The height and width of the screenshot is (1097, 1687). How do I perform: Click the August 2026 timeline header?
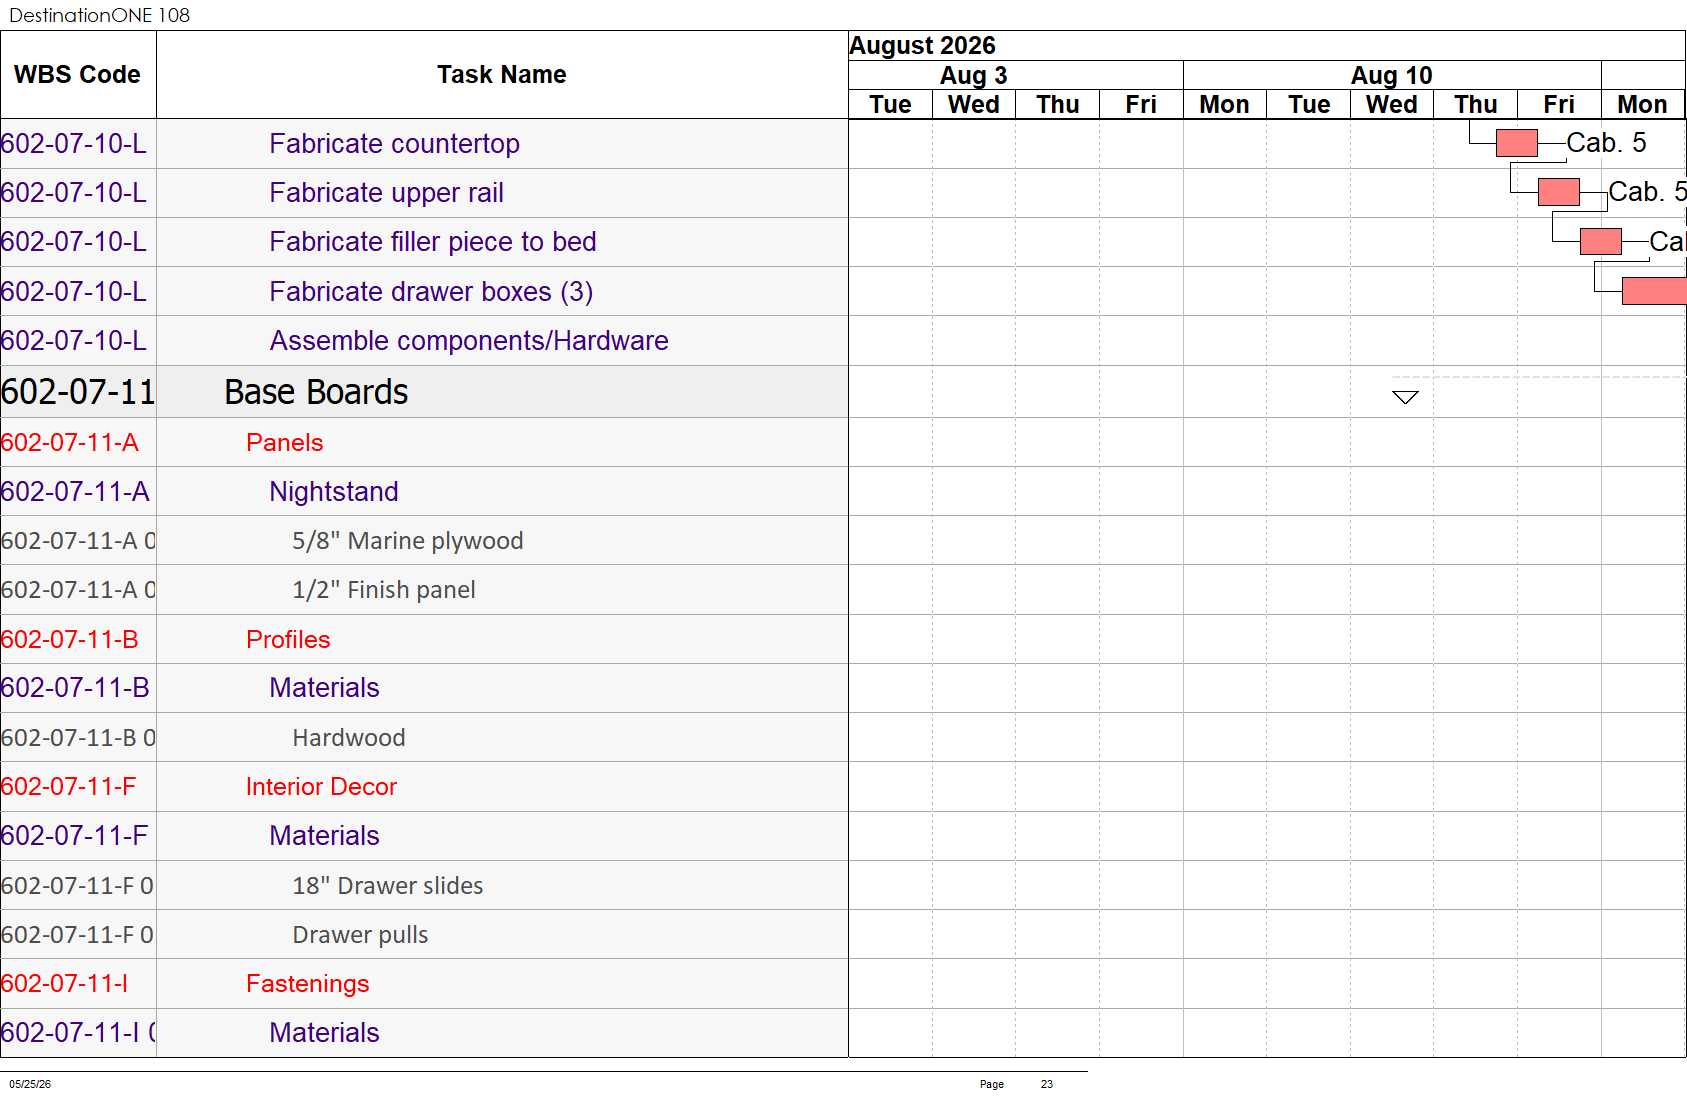(1266, 46)
